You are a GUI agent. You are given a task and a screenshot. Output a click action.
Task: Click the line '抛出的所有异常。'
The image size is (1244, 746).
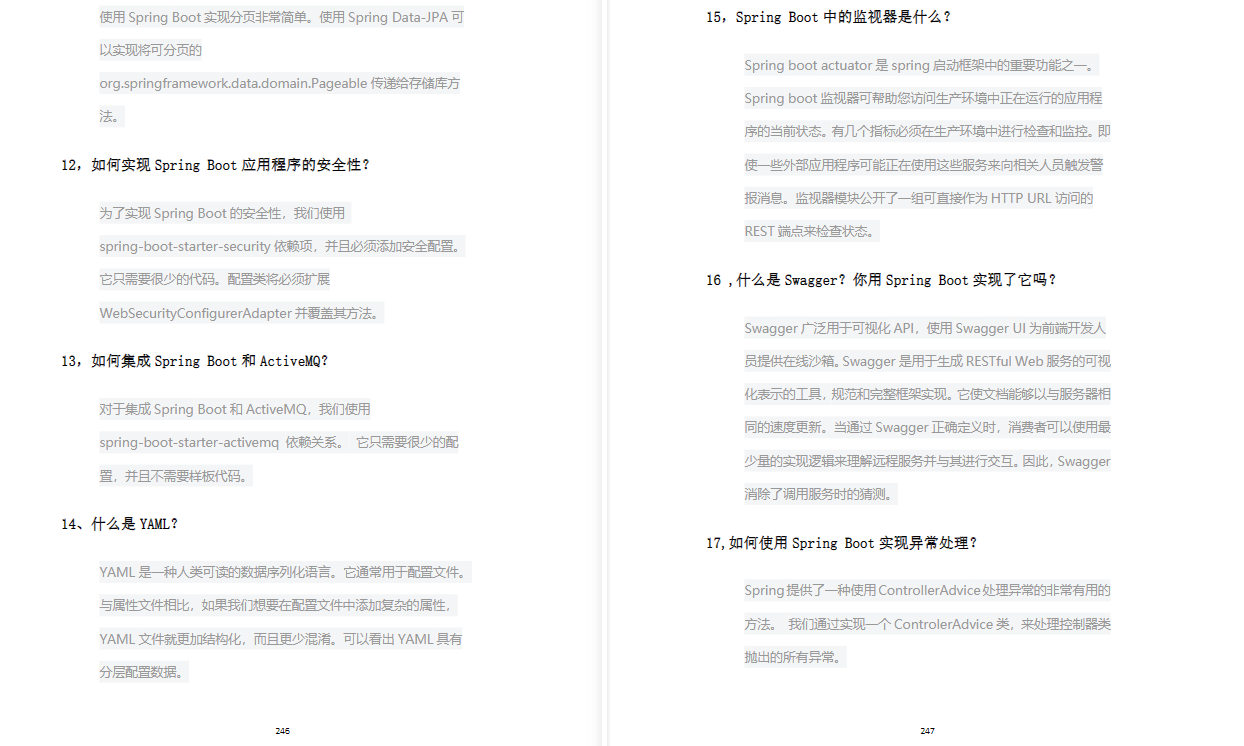[x=795, y=657]
